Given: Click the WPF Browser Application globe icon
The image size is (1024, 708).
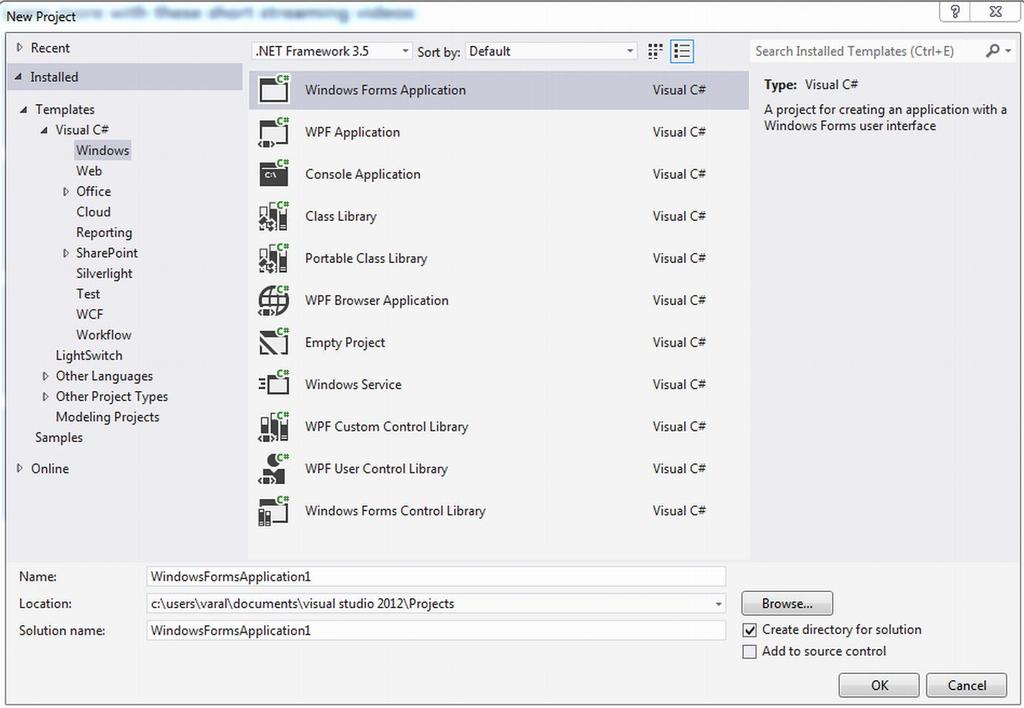Looking at the screenshot, I should [274, 300].
